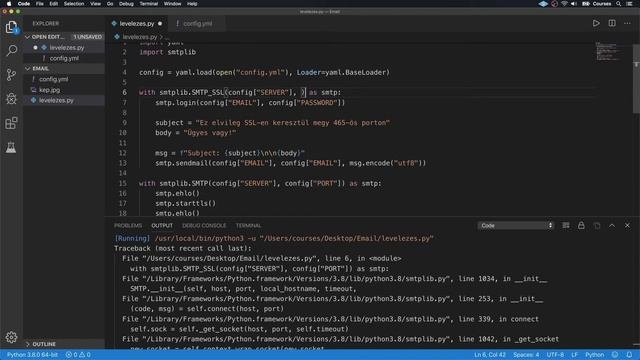The image size is (640, 360).
Task: Clear the output panel
Action: (x=566, y=225)
